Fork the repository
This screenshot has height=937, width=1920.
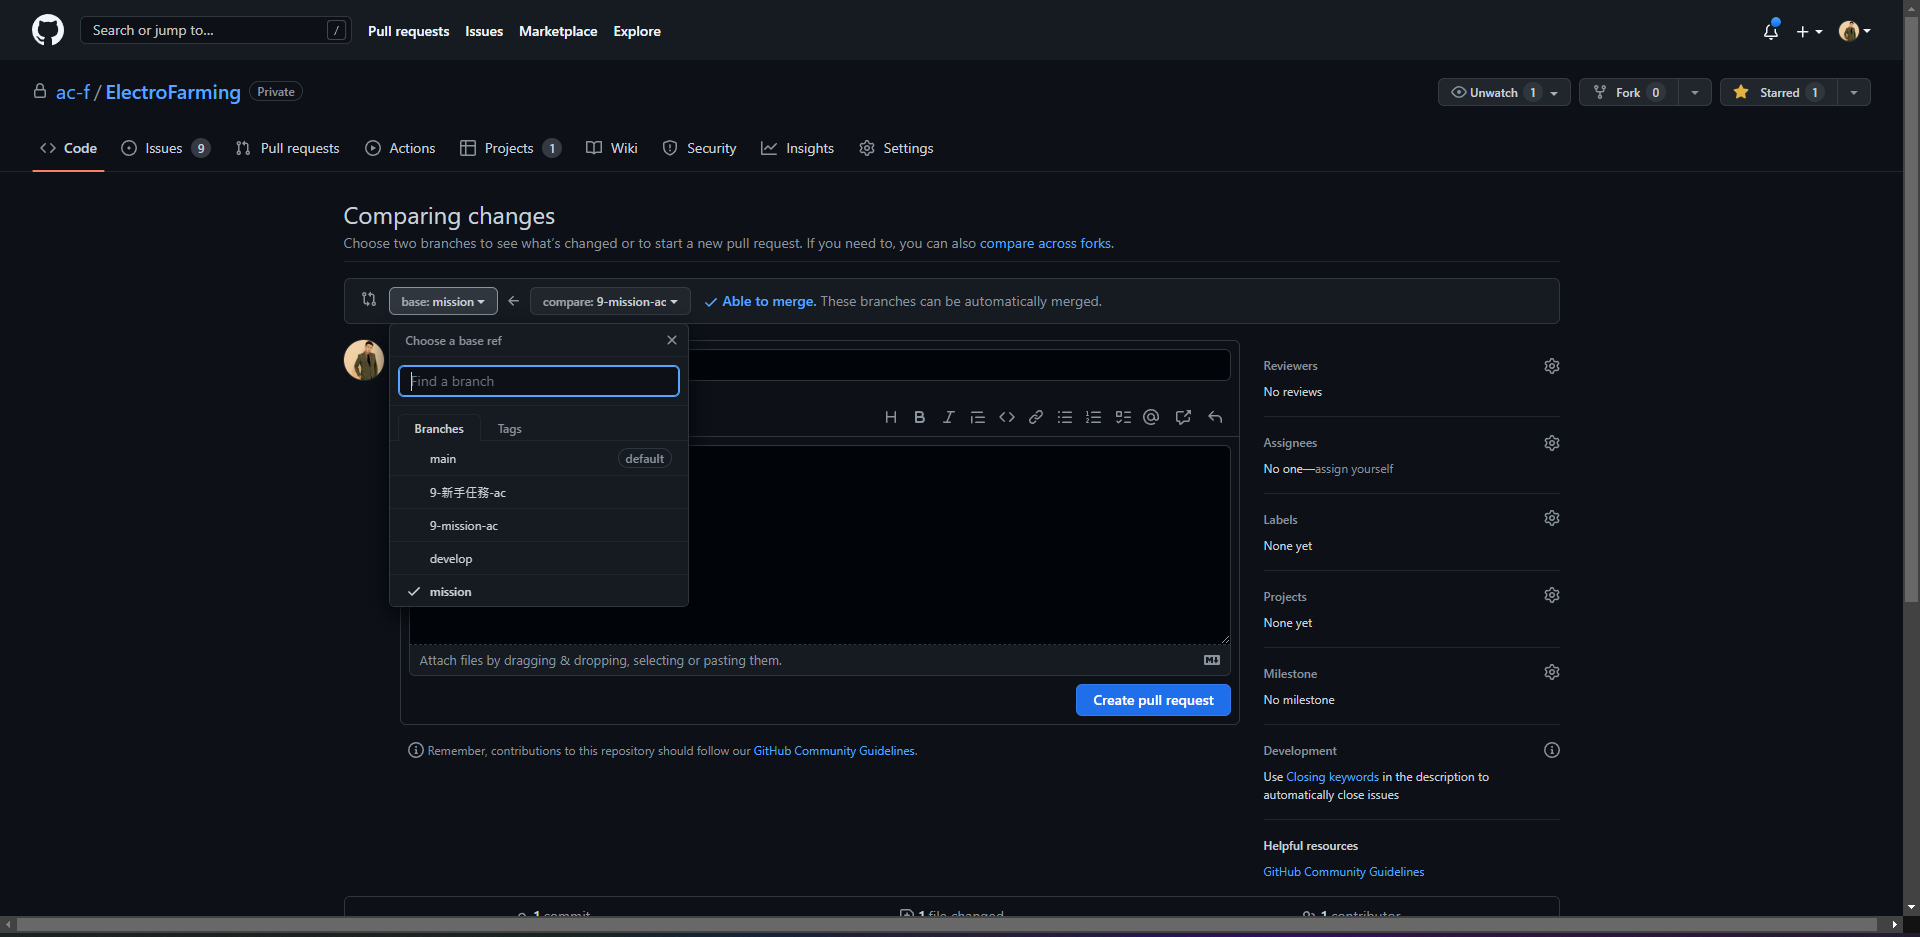click(1628, 92)
